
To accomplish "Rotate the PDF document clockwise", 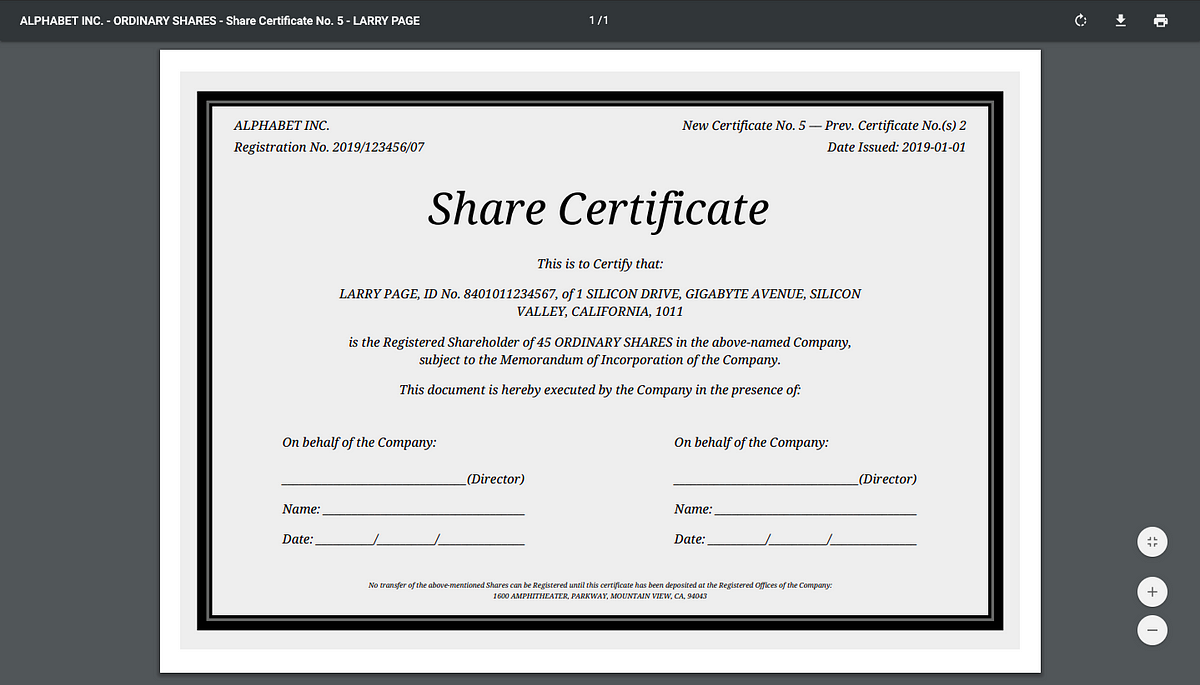I will pyautogui.click(x=1080, y=20).
